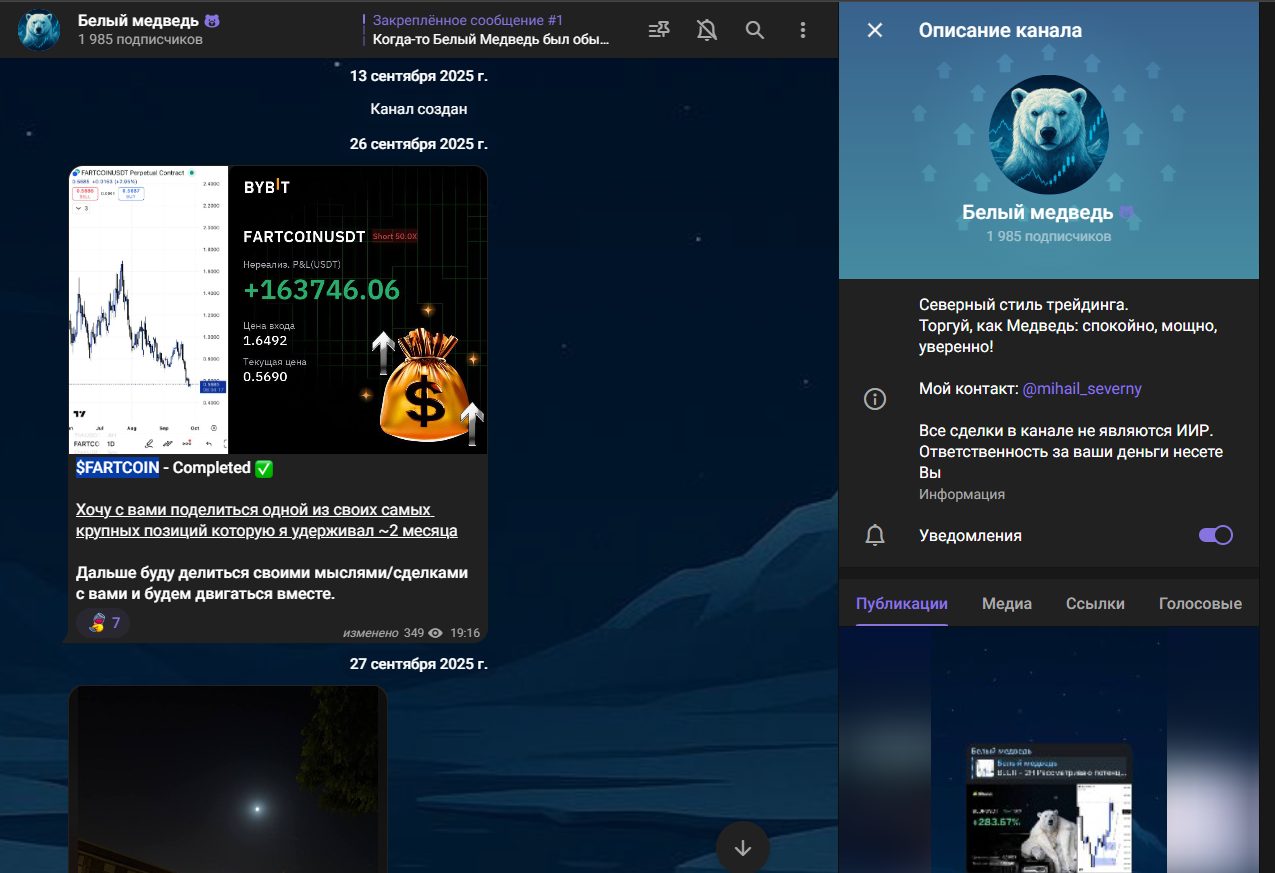Open the Голосовые tab
Screen dimensions: 1275x873
tap(1200, 603)
